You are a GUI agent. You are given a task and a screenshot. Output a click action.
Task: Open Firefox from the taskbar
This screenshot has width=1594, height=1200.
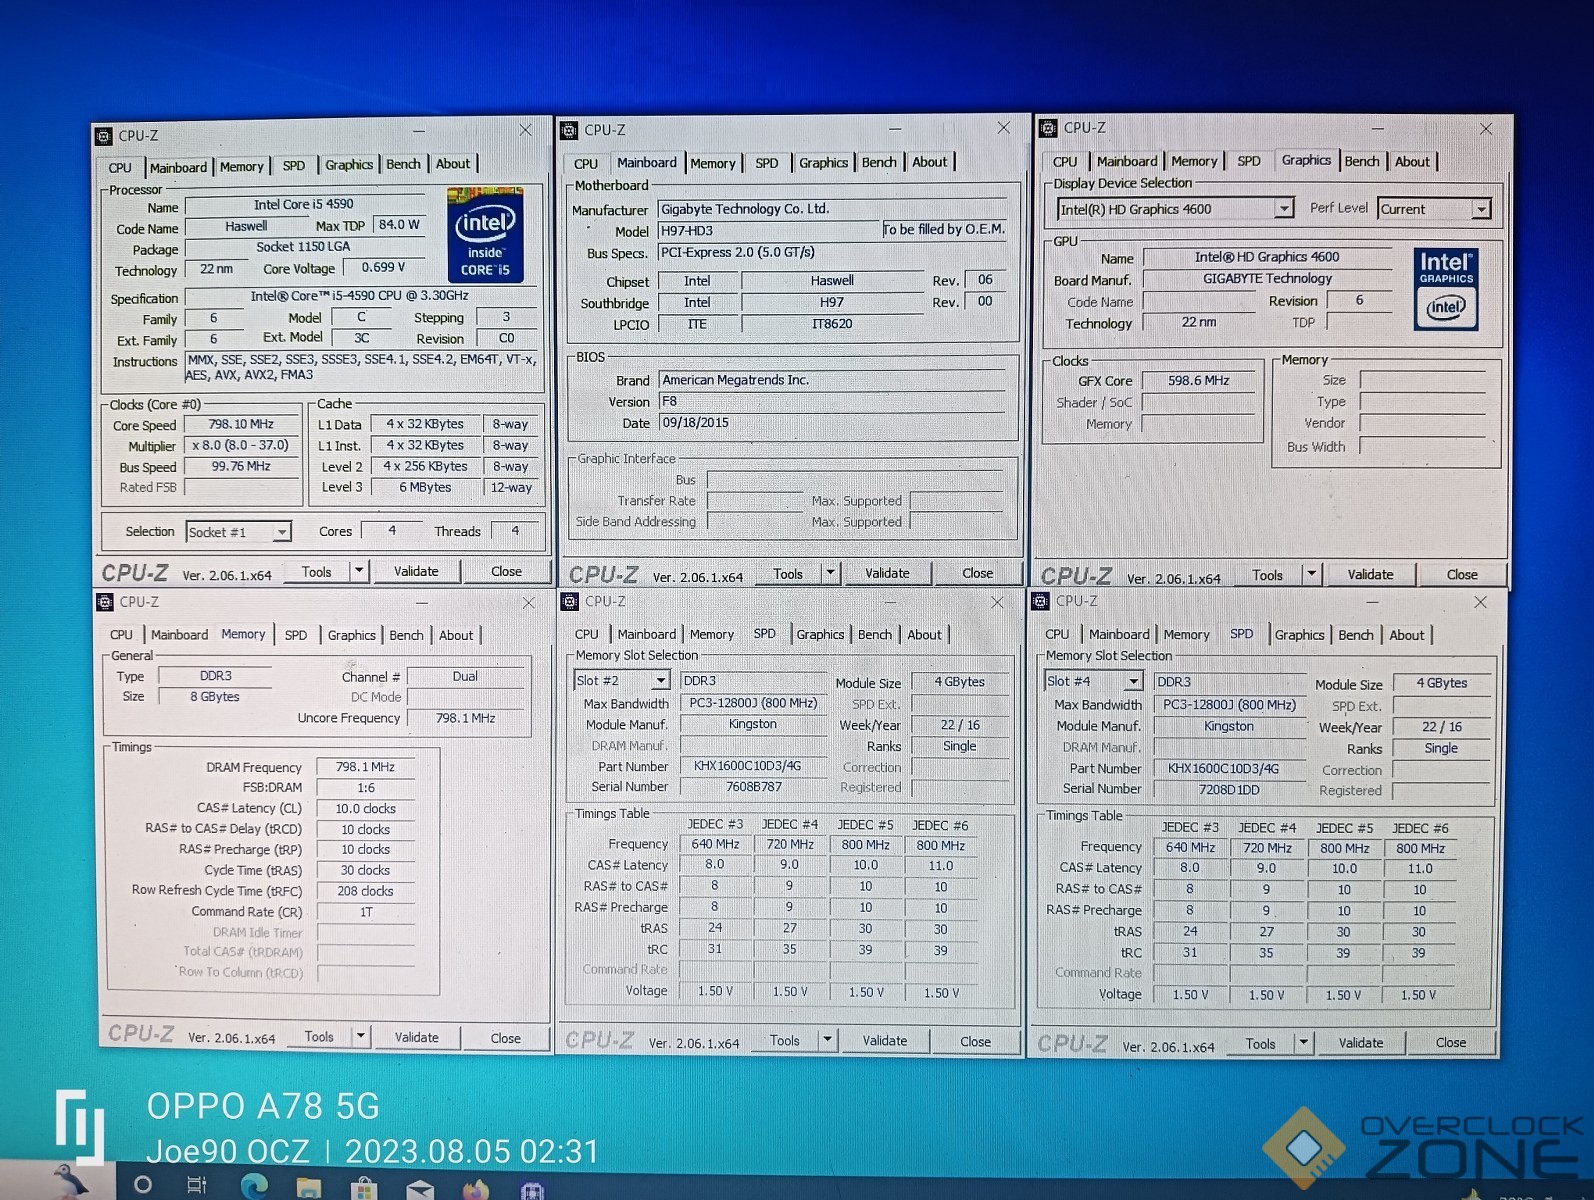point(475,1188)
